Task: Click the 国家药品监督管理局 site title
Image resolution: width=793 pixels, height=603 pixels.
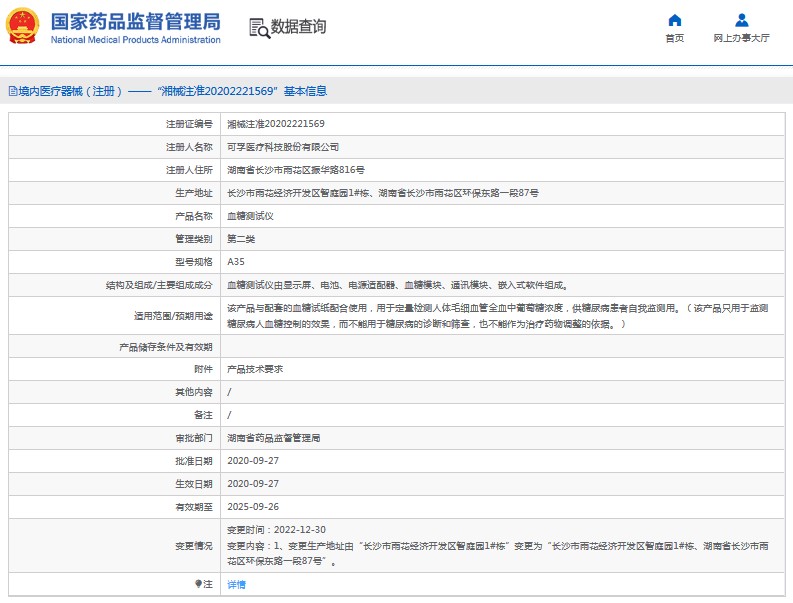Action: [135, 21]
